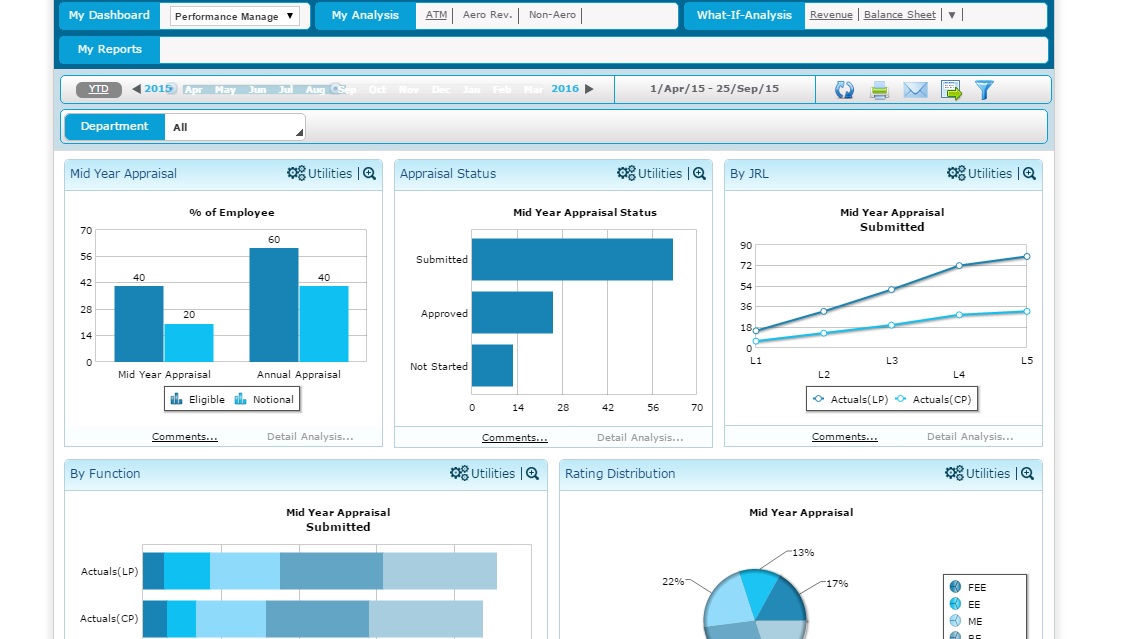Screen dimensions: 1123x639
Task: Zoom the Mid Year Appraisal panel
Action: point(370,173)
